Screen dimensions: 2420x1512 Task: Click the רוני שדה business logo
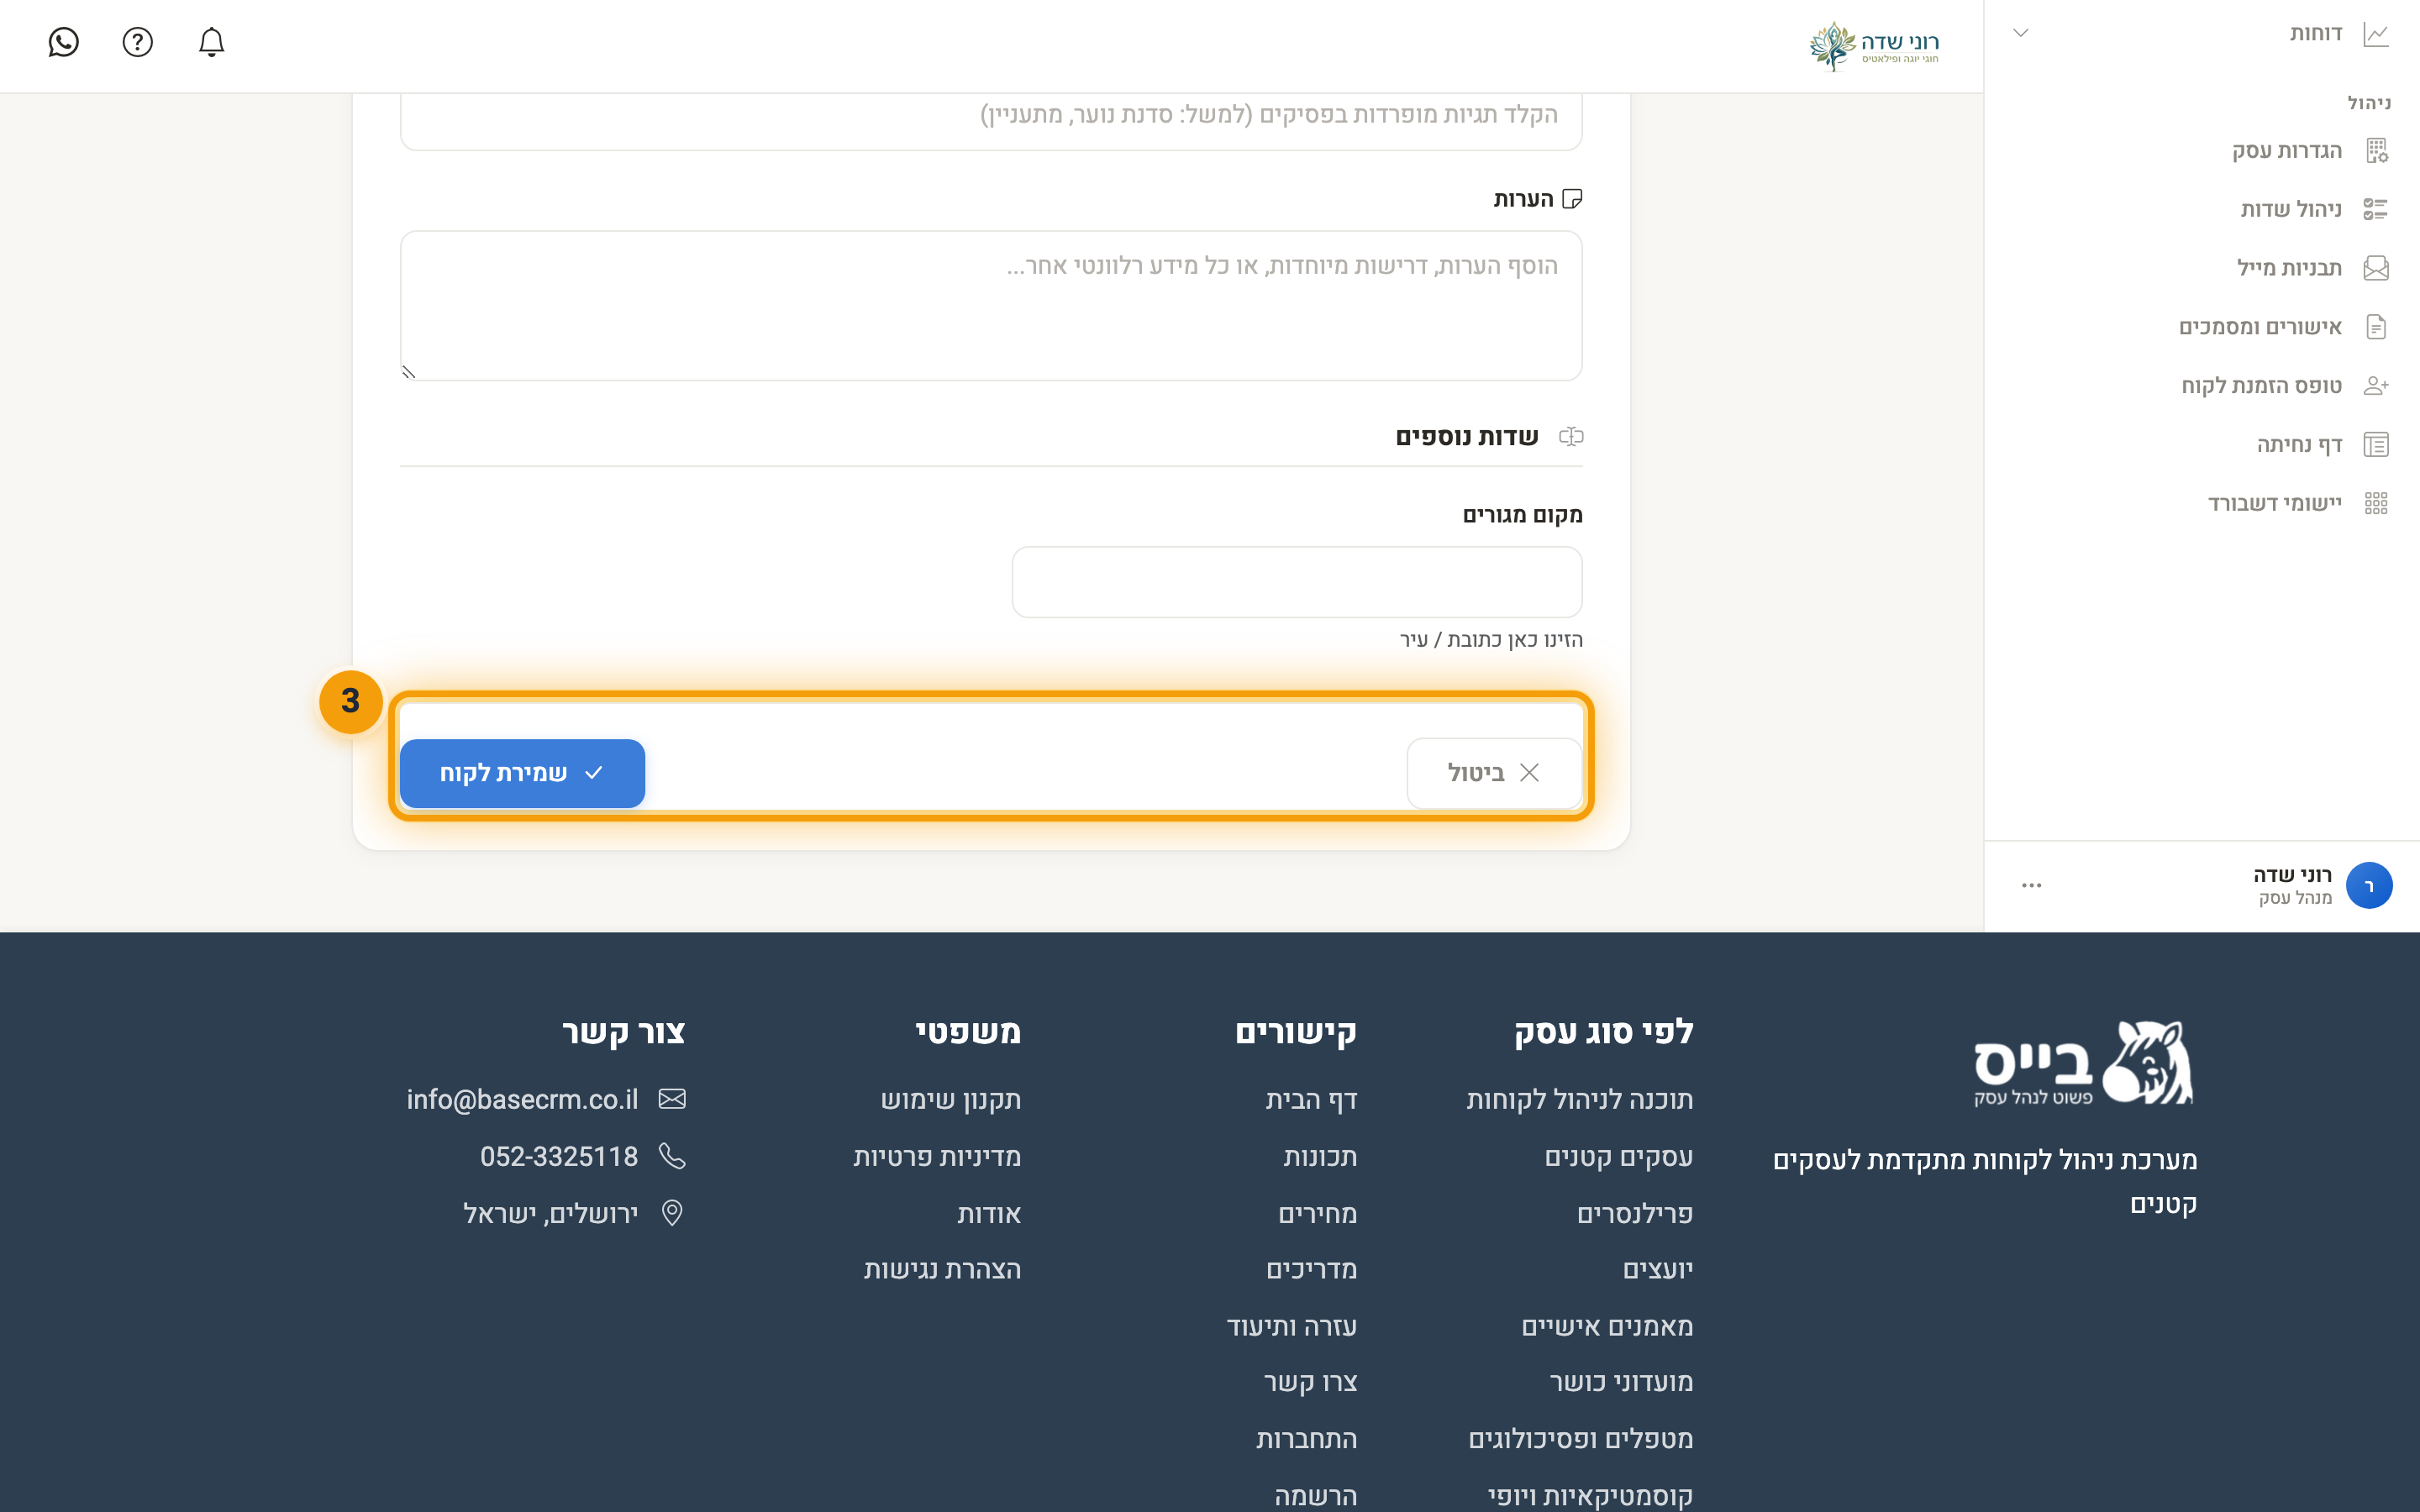1874,46
